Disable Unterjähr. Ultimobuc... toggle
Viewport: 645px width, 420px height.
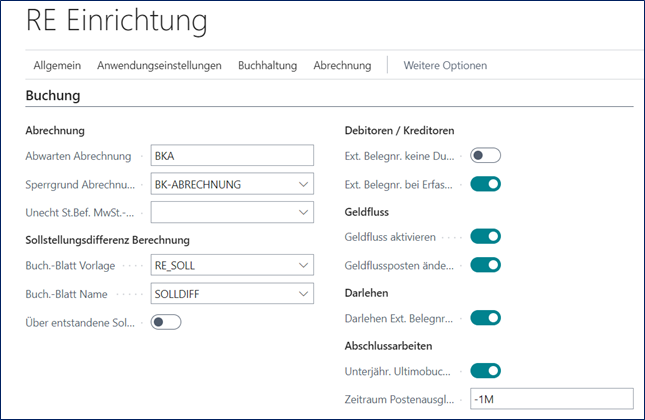coord(485,371)
